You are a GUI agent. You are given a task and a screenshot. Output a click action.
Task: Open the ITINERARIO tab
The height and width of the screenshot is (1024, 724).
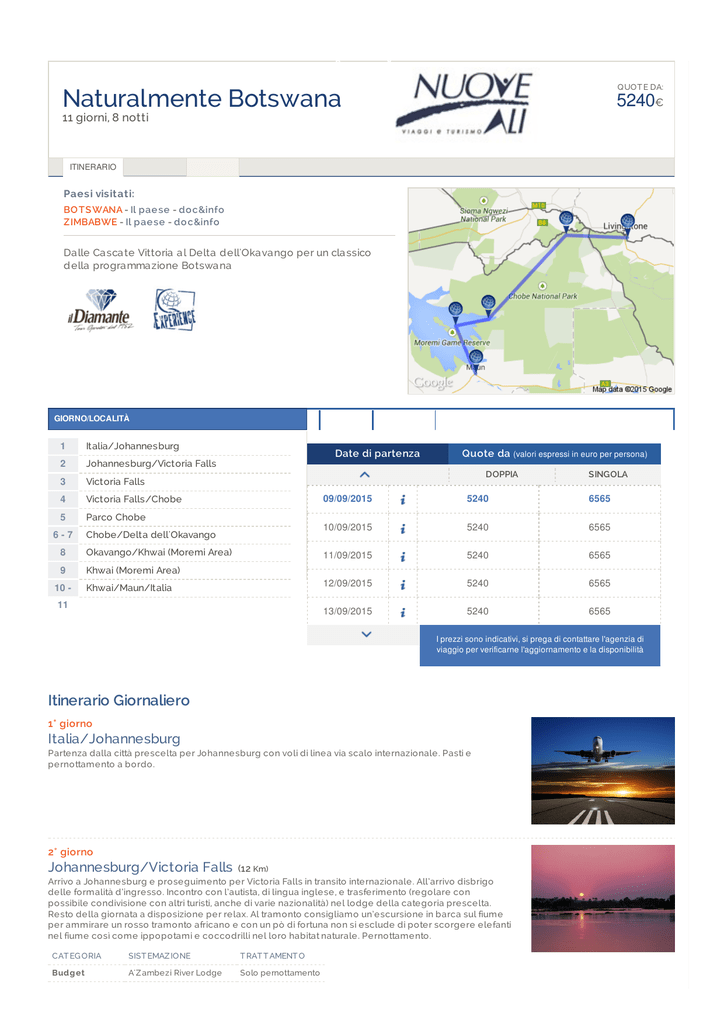[x=93, y=167]
